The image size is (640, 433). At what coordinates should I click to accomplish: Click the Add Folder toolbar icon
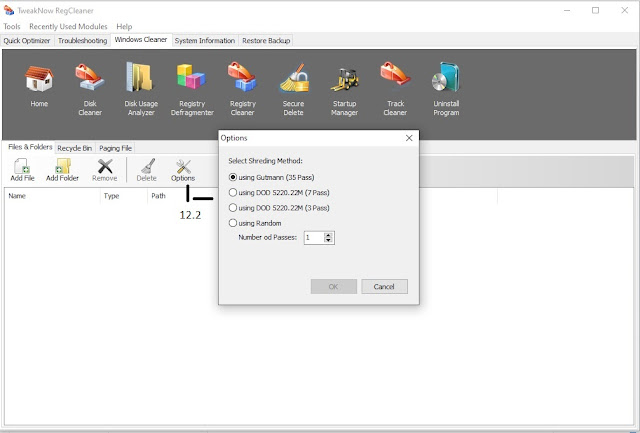coord(62,170)
